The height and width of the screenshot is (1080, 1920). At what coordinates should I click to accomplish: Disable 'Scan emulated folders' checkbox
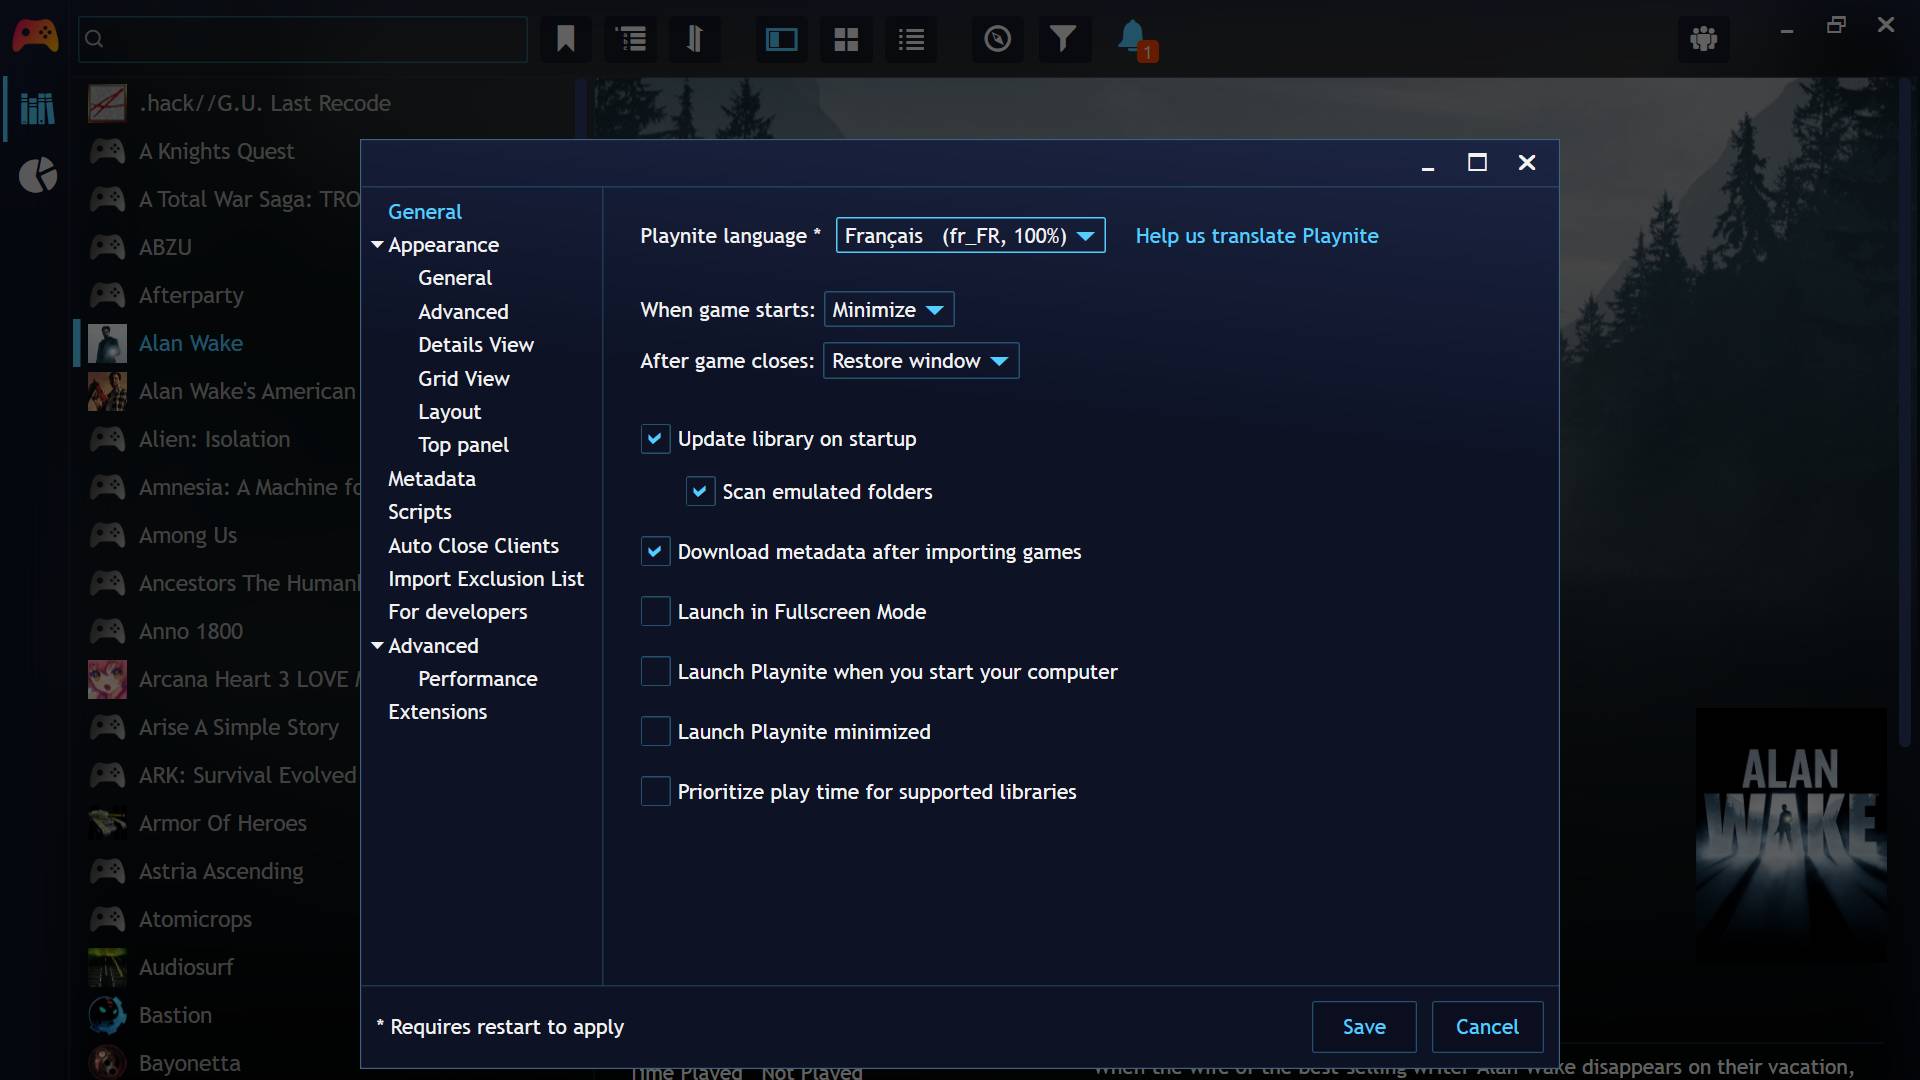[699, 491]
